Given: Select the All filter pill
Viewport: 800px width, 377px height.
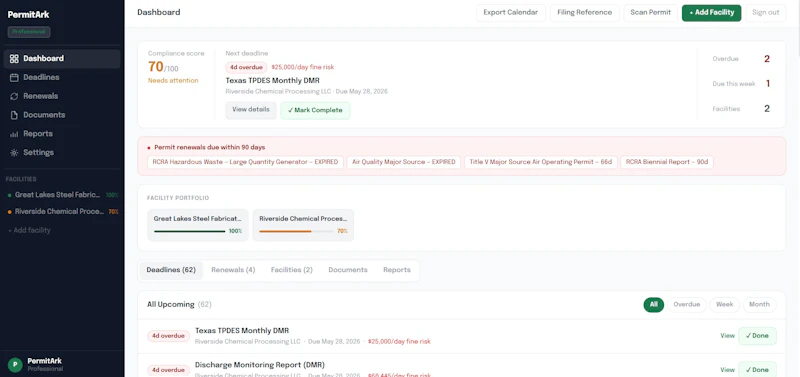Looking at the screenshot, I should [x=654, y=305].
